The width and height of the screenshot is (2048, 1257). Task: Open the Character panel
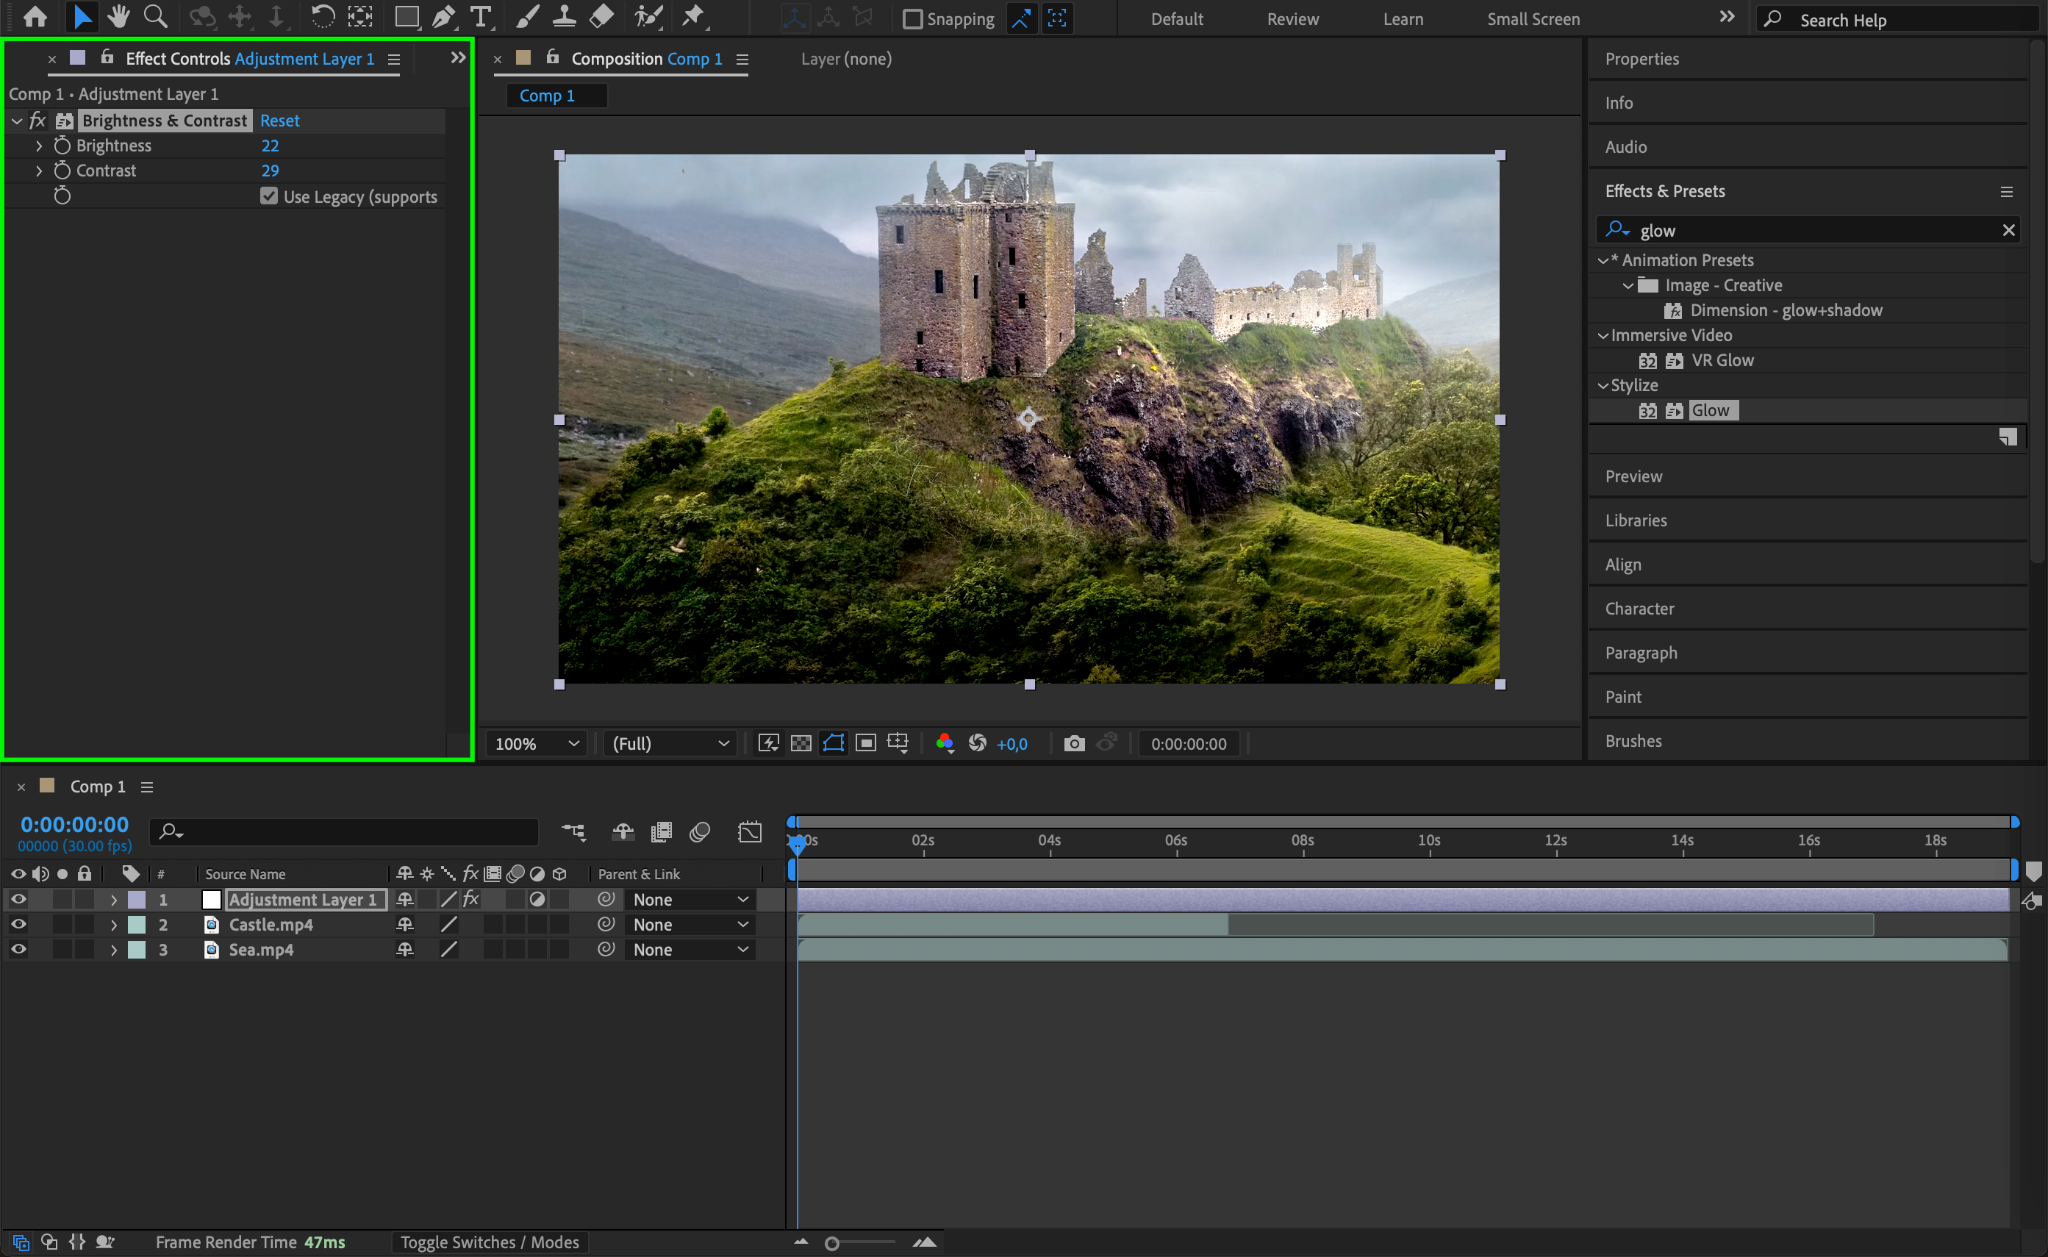pos(1639,608)
